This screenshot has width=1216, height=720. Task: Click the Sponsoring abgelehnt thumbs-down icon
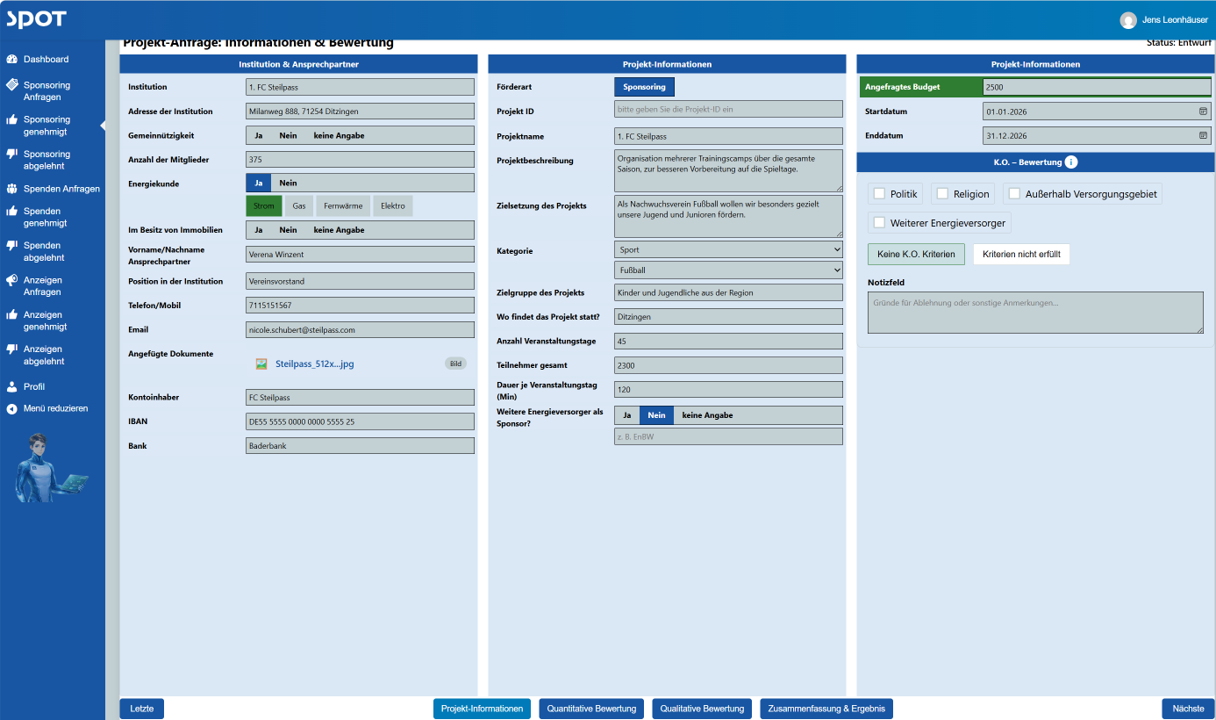(12, 154)
